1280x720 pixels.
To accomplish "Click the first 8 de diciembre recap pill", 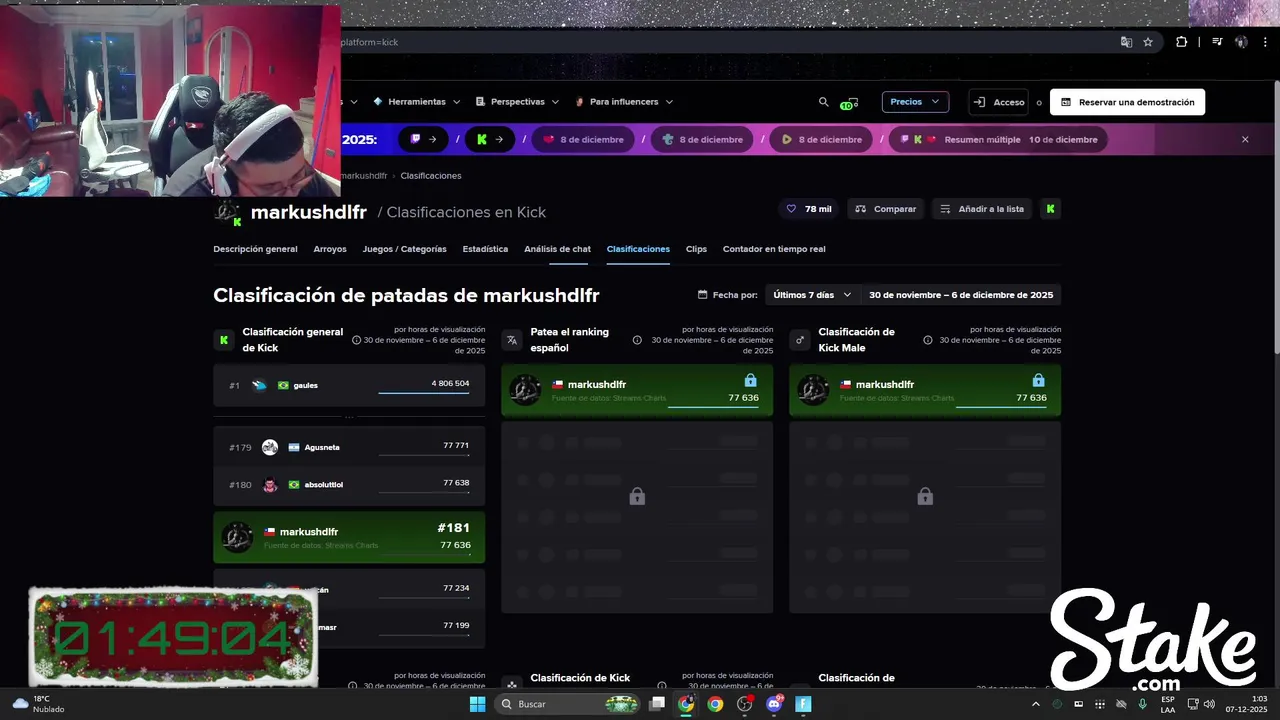I will (583, 139).
